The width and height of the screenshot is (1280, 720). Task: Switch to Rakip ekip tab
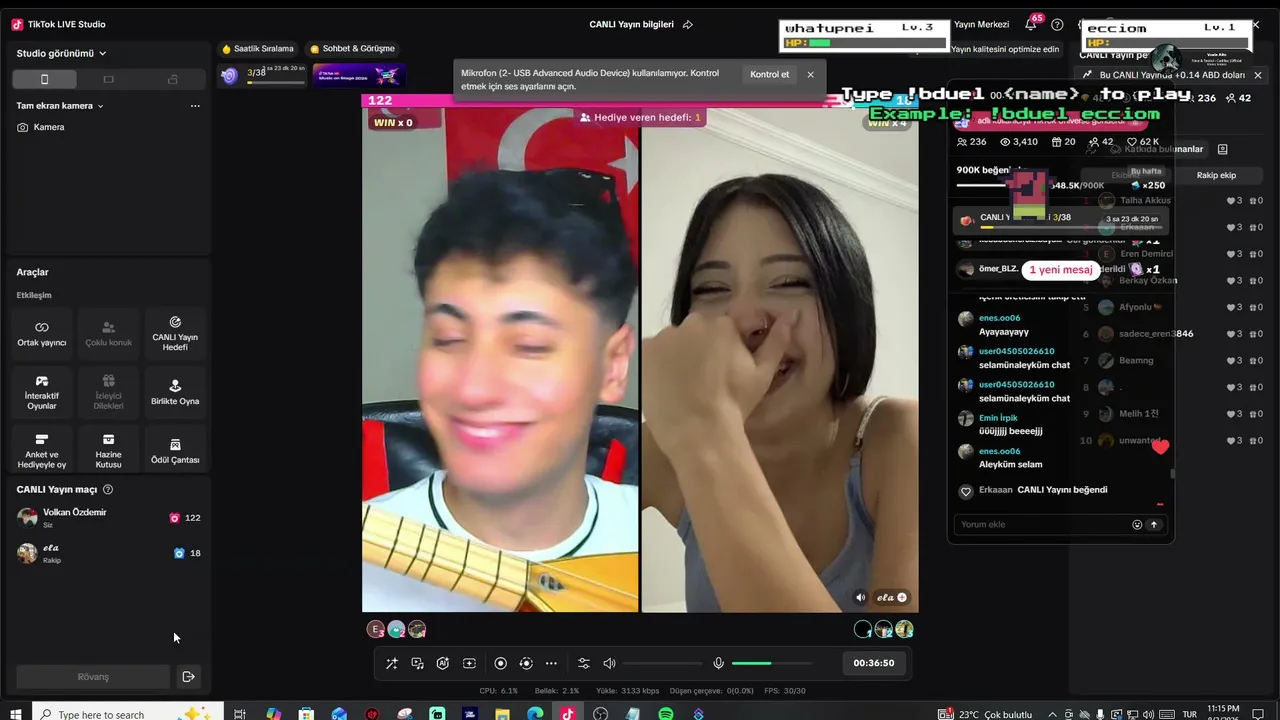pyautogui.click(x=1216, y=175)
